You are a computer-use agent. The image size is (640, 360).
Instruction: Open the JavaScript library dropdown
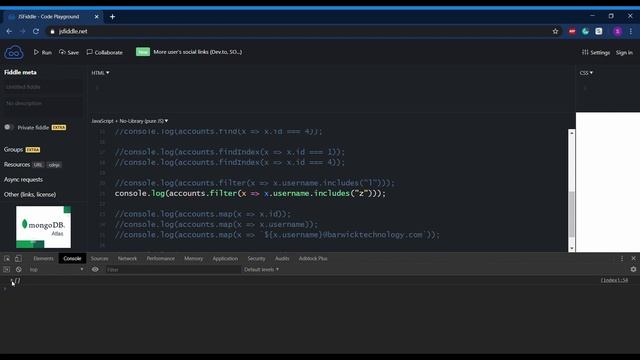point(130,121)
